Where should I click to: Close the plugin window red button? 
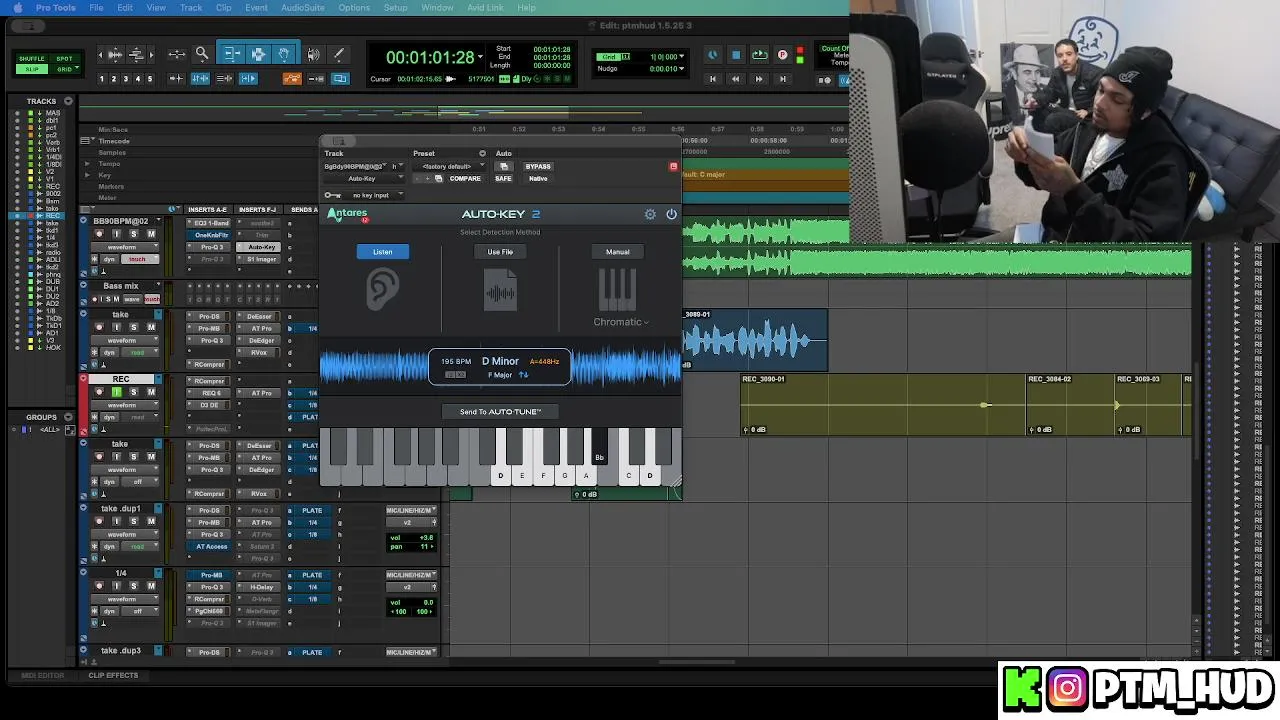(673, 166)
